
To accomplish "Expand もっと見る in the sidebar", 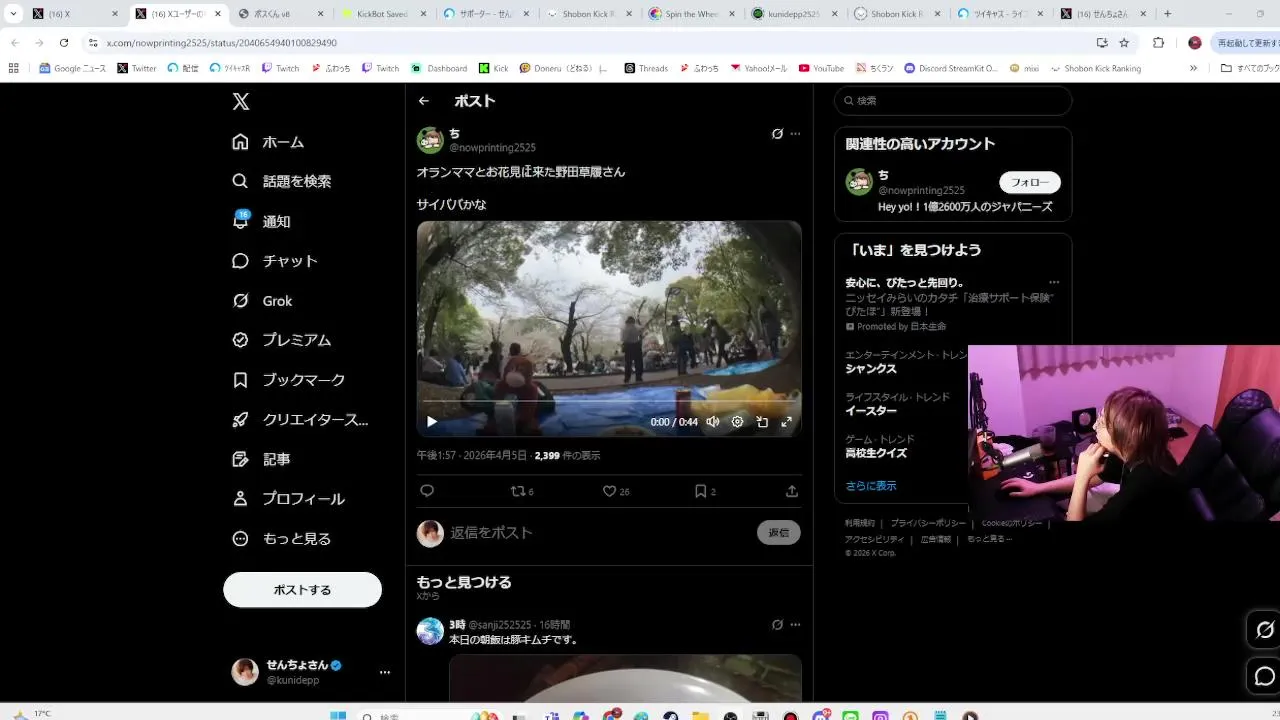I will click(281, 538).
